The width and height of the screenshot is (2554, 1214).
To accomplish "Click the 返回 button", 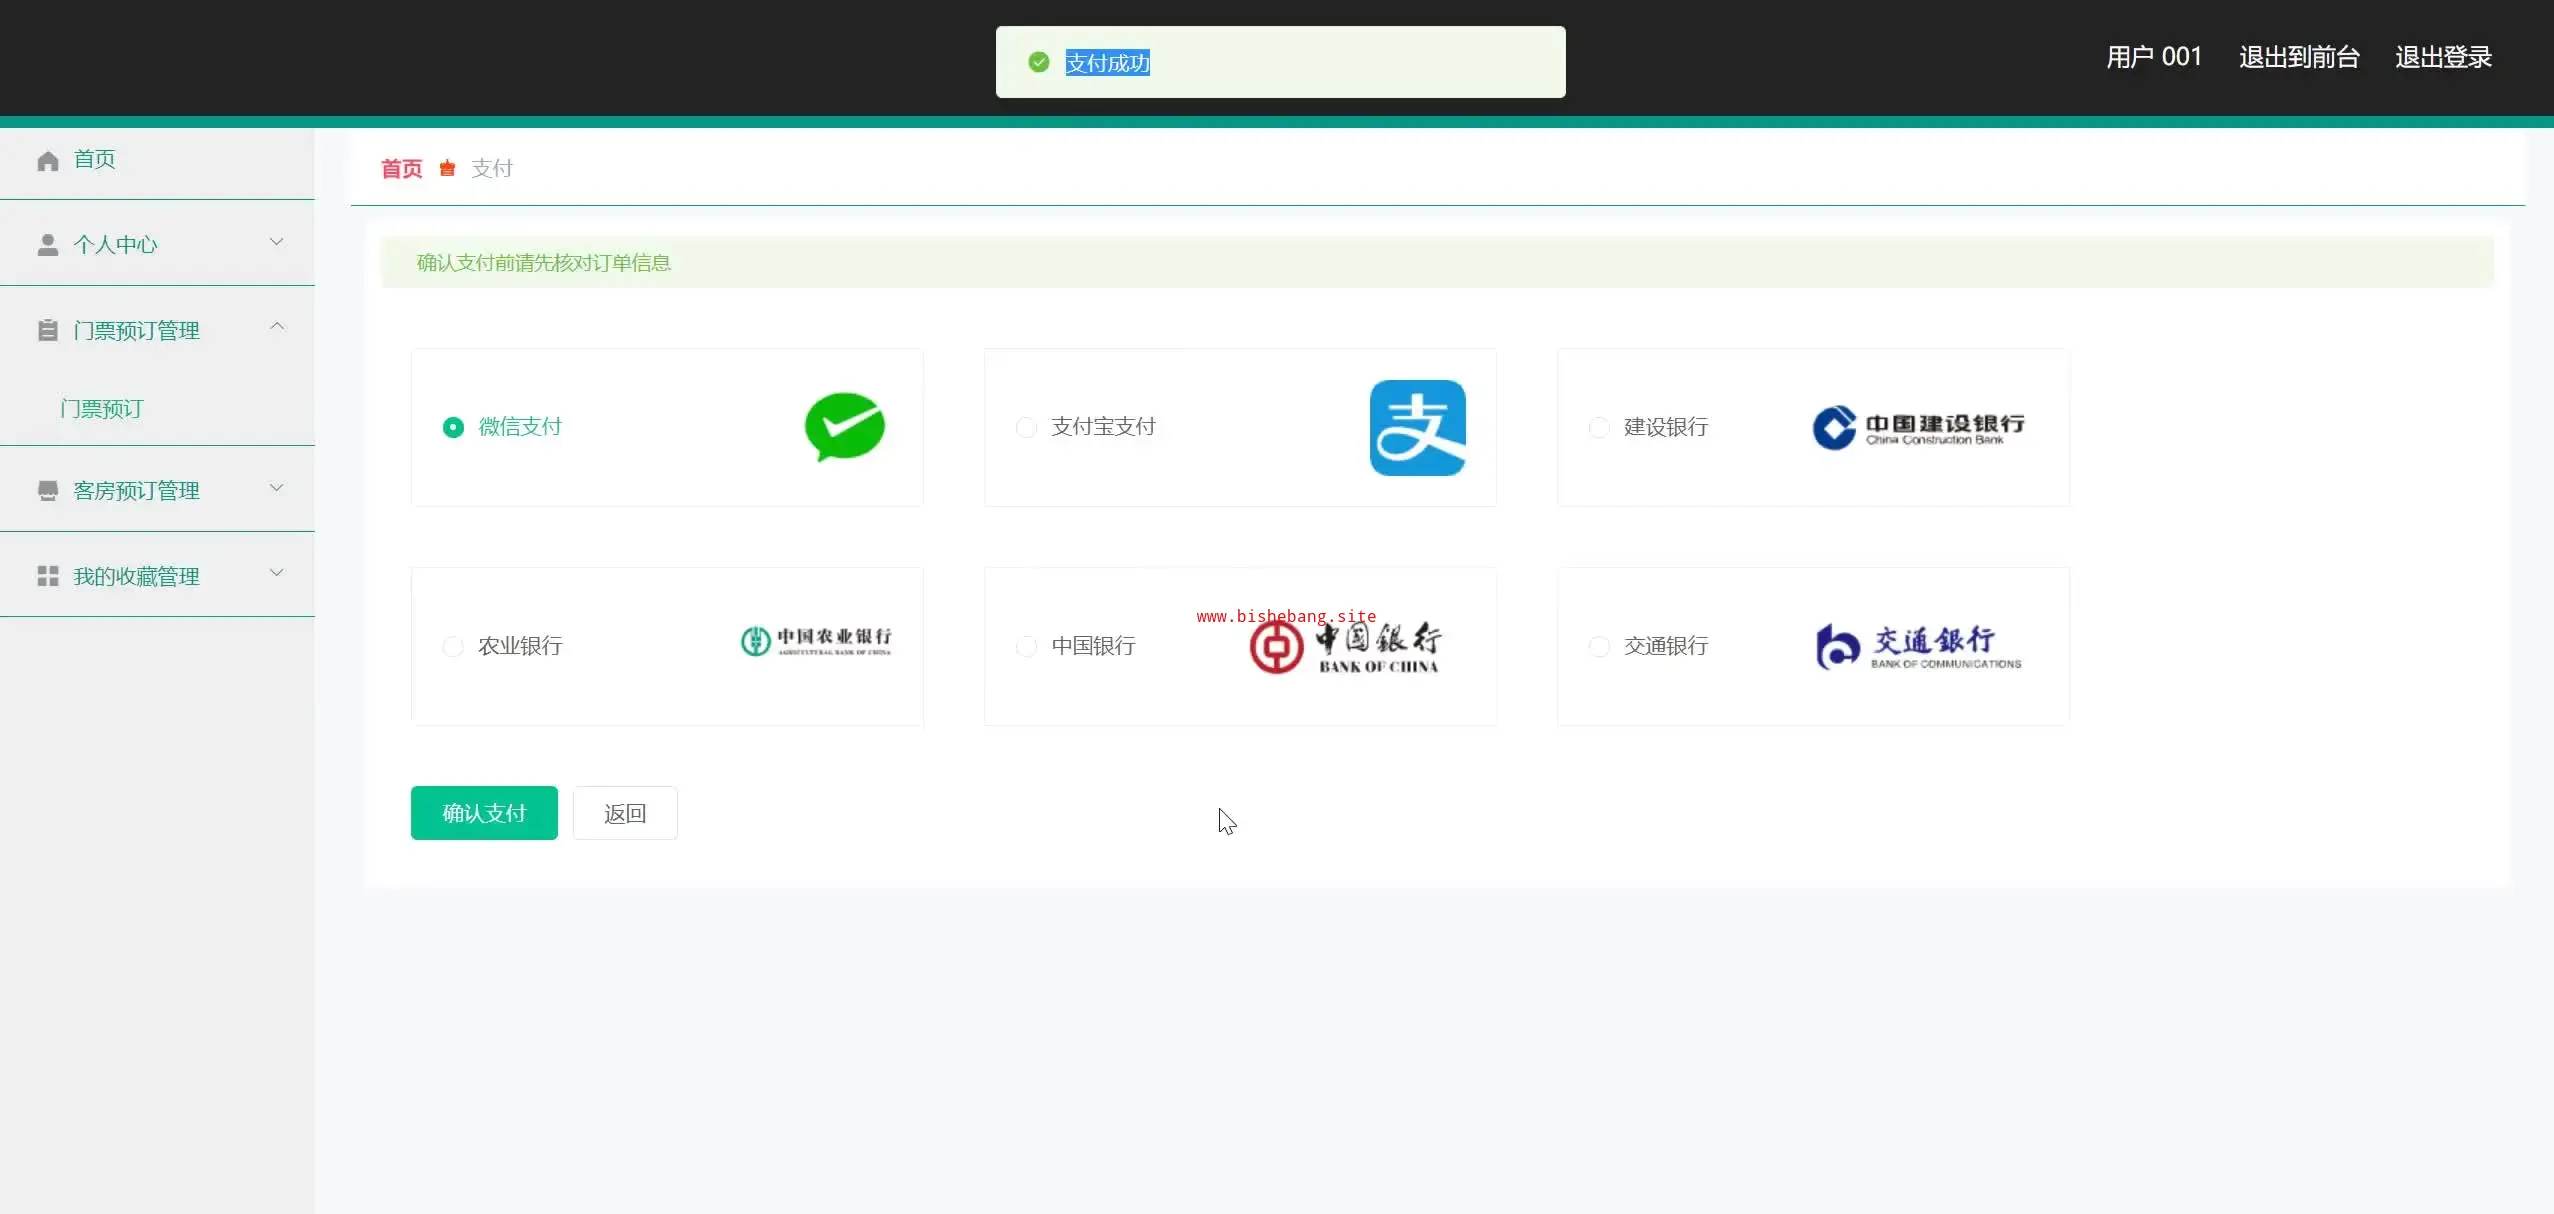I will coord(625,813).
